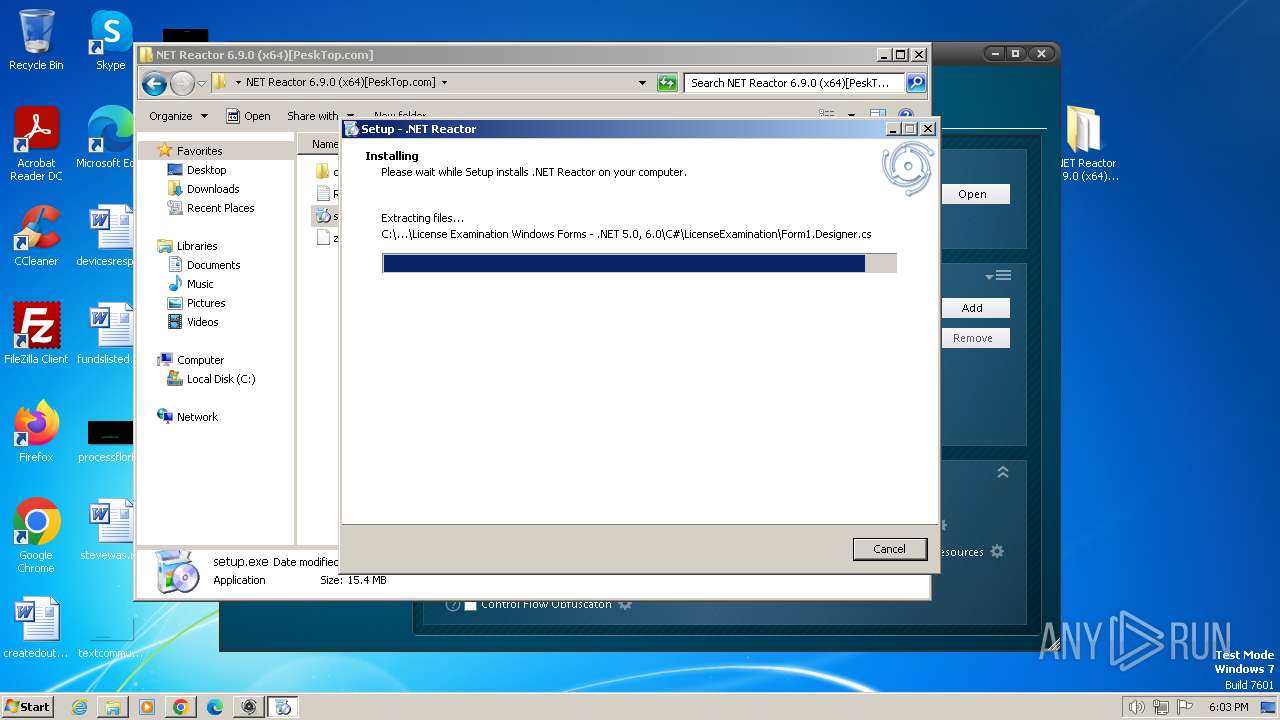Open the NET Reactor 6.9.0 folder on desktop
Viewport: 1280px width, 720px height.
1087,144
